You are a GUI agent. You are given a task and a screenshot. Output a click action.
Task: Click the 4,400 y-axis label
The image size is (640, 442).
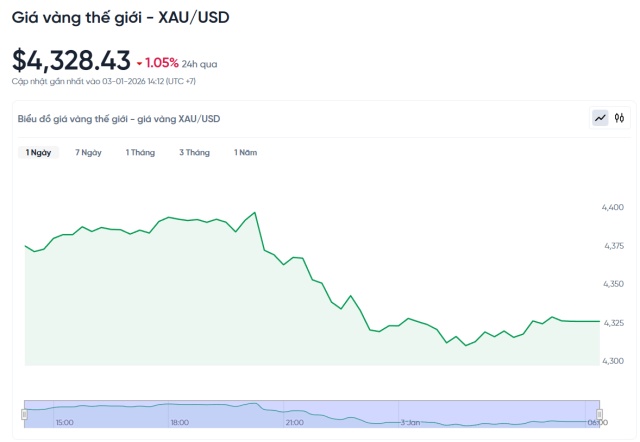[x=612, y=207]
